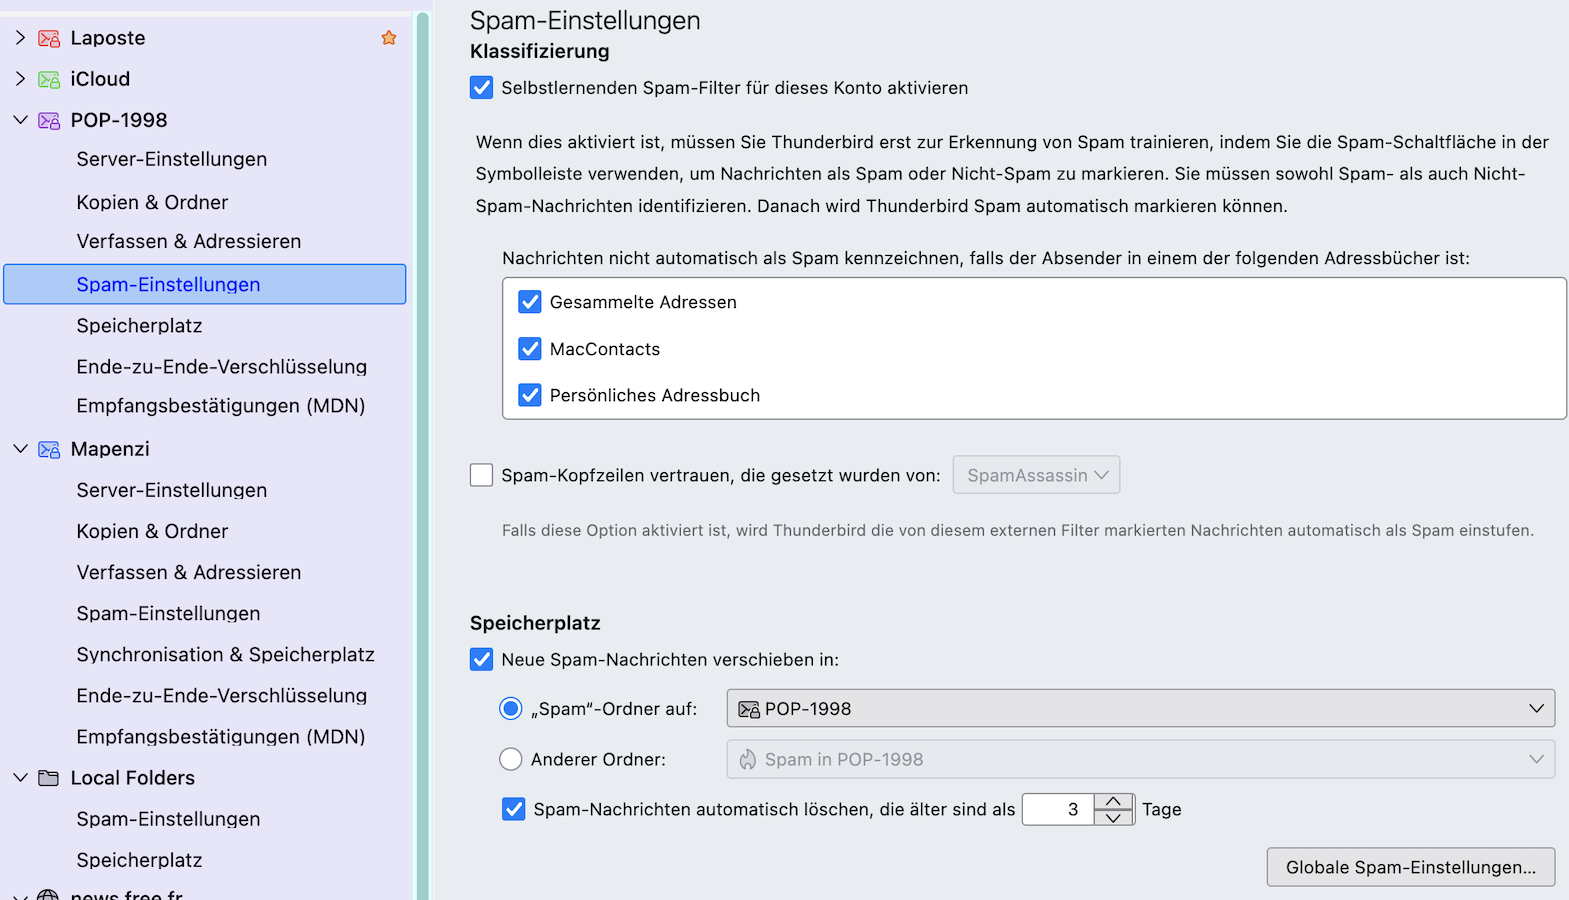Select the iCloud account row

pos(205,79)
